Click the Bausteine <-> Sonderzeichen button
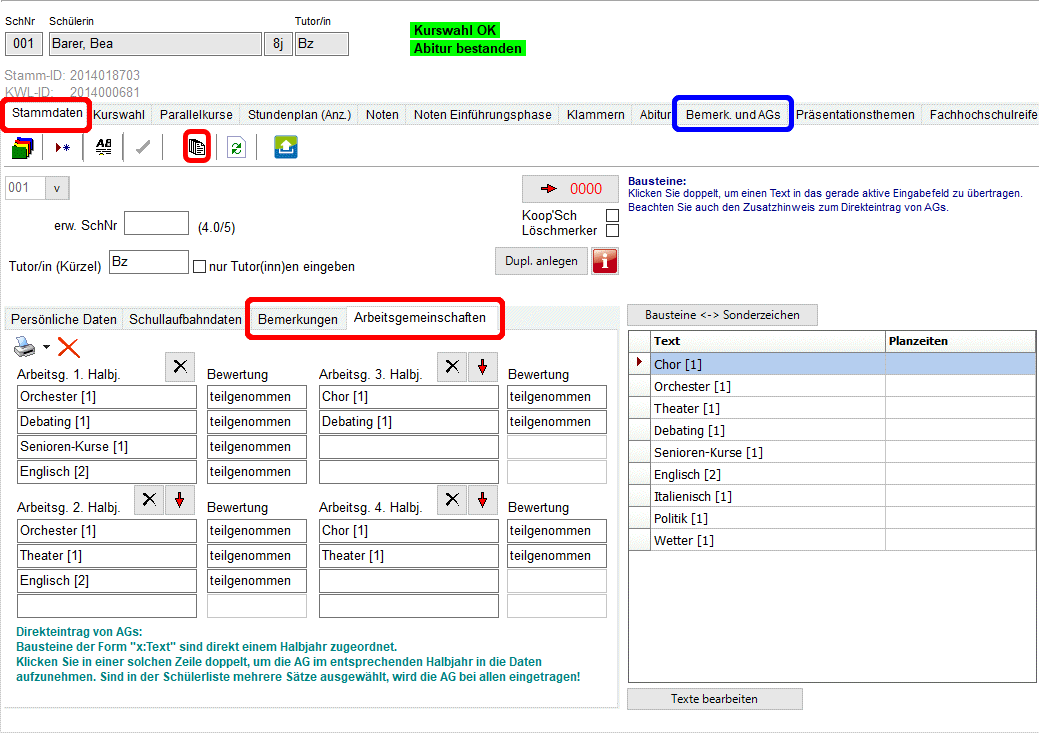This screenshot has width=1039, height=733. tap(721, 315)
